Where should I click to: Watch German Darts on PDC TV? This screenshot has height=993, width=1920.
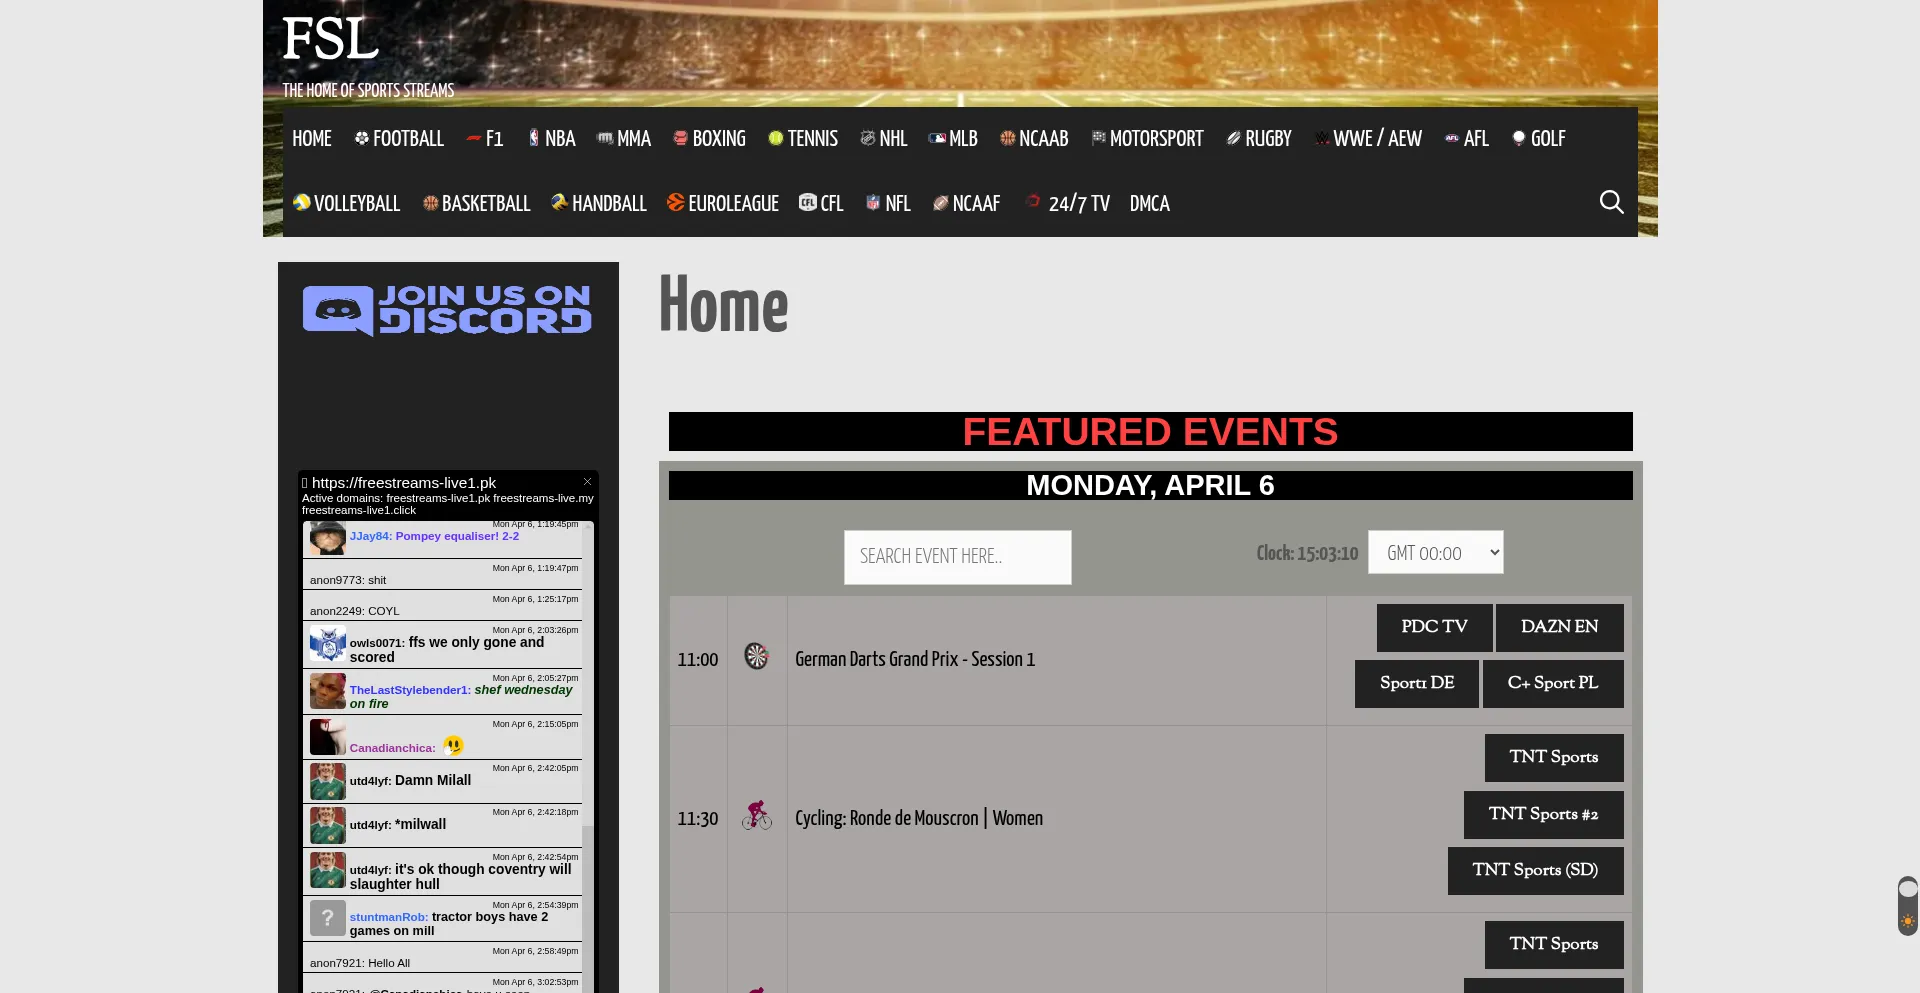click(x=1434, y=627)
